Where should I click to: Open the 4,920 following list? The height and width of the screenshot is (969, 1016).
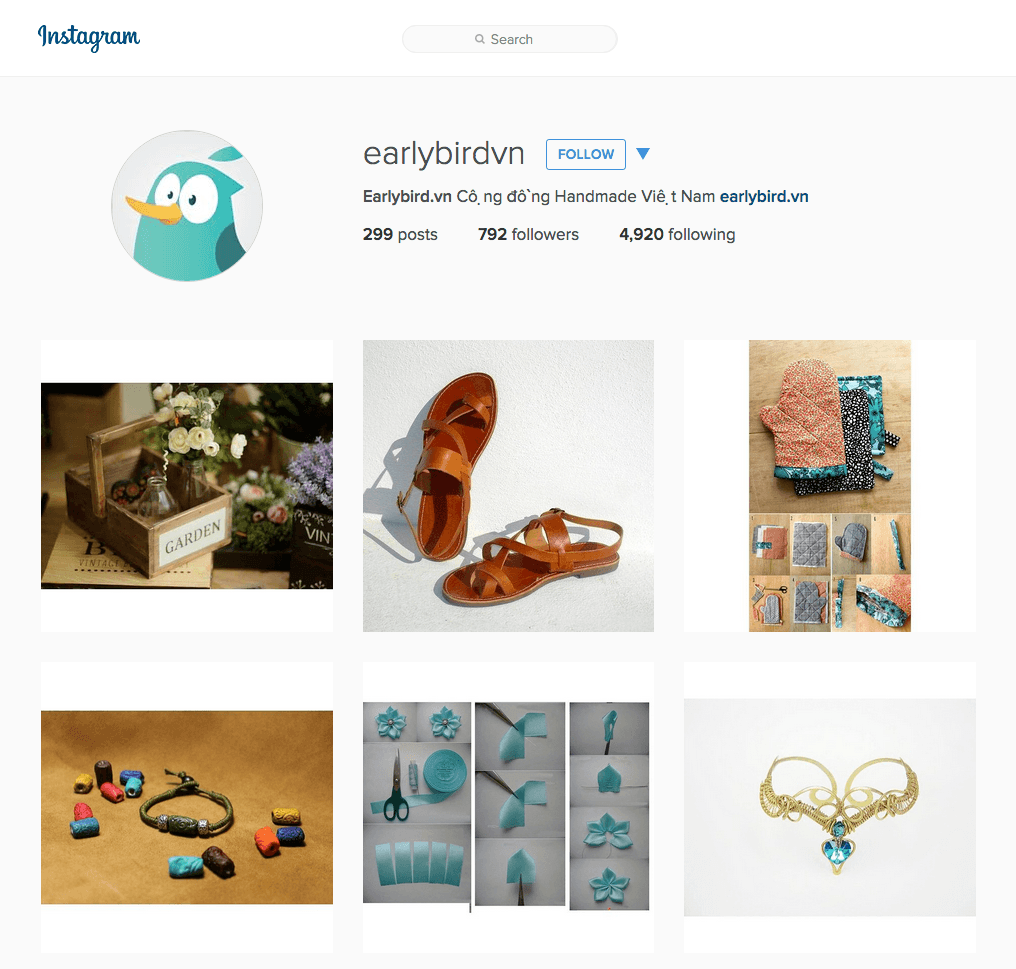pyautogui.click(x=677, y=234)
